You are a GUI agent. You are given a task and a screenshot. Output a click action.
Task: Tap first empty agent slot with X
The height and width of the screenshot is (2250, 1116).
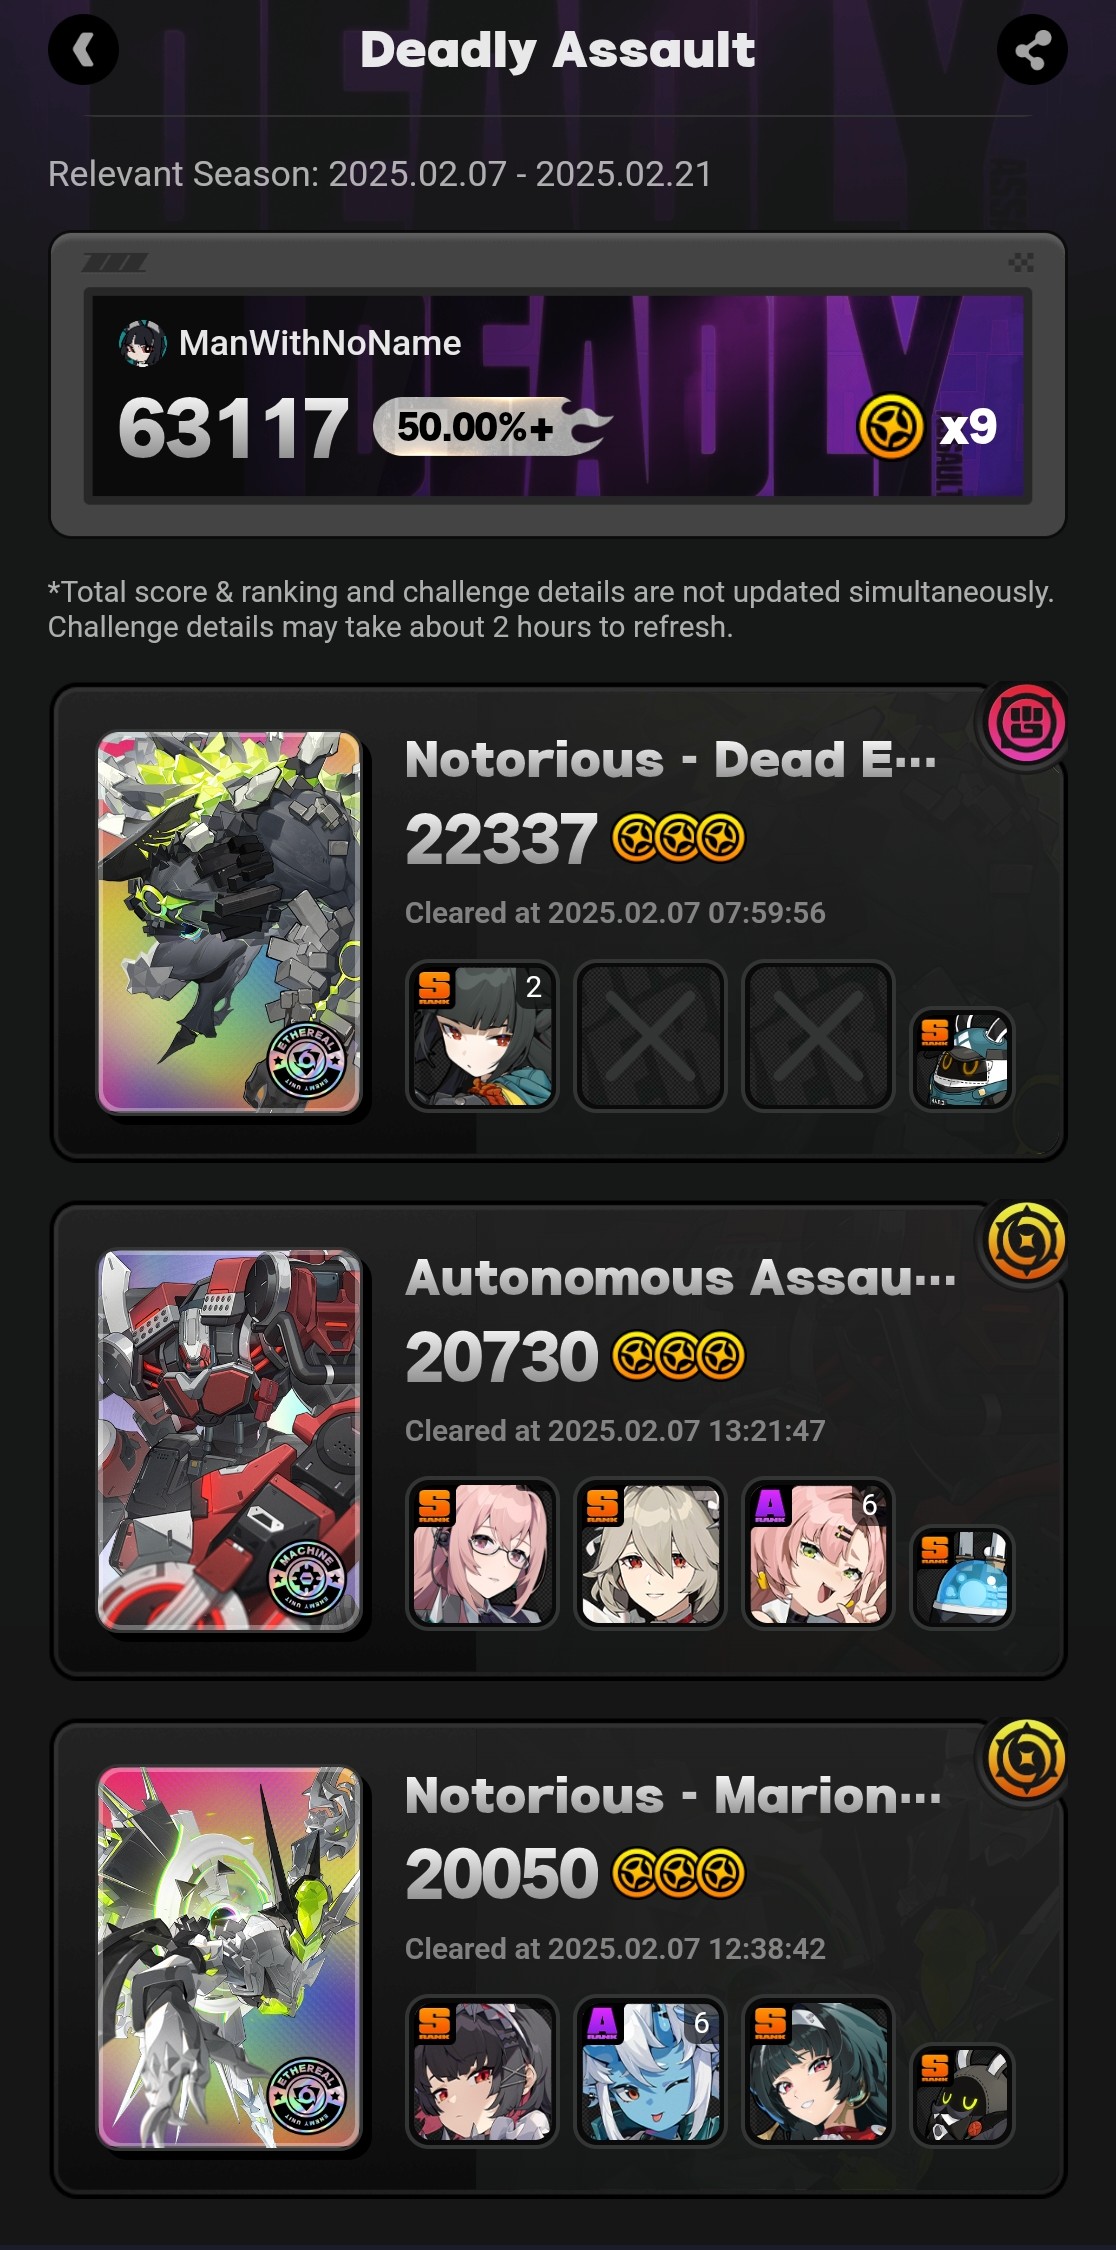(650, 1036)
